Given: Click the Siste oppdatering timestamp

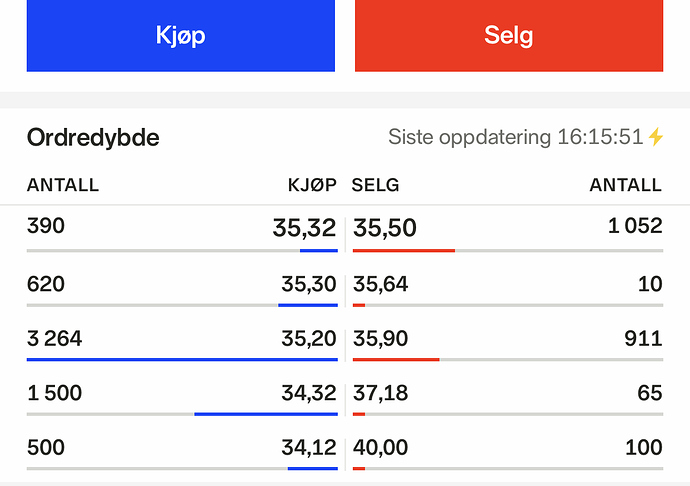Looking at the screenshot, I should click(x=516, y=137).
